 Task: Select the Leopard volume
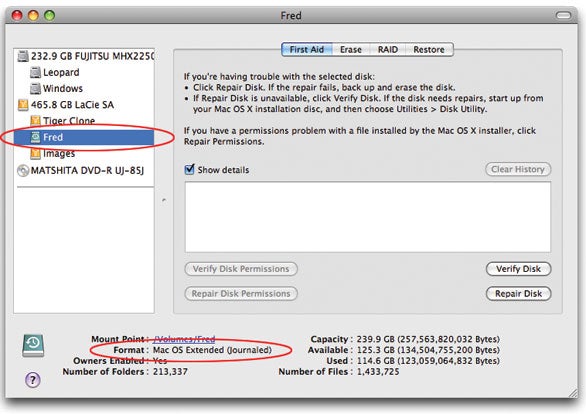[x=85, y=72]
